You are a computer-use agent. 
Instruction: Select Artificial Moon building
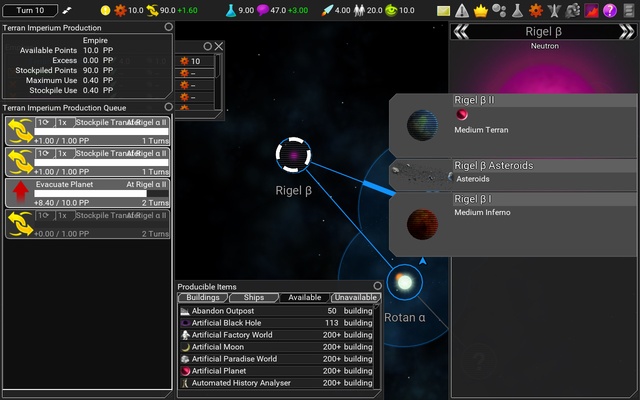coord(276,347)
